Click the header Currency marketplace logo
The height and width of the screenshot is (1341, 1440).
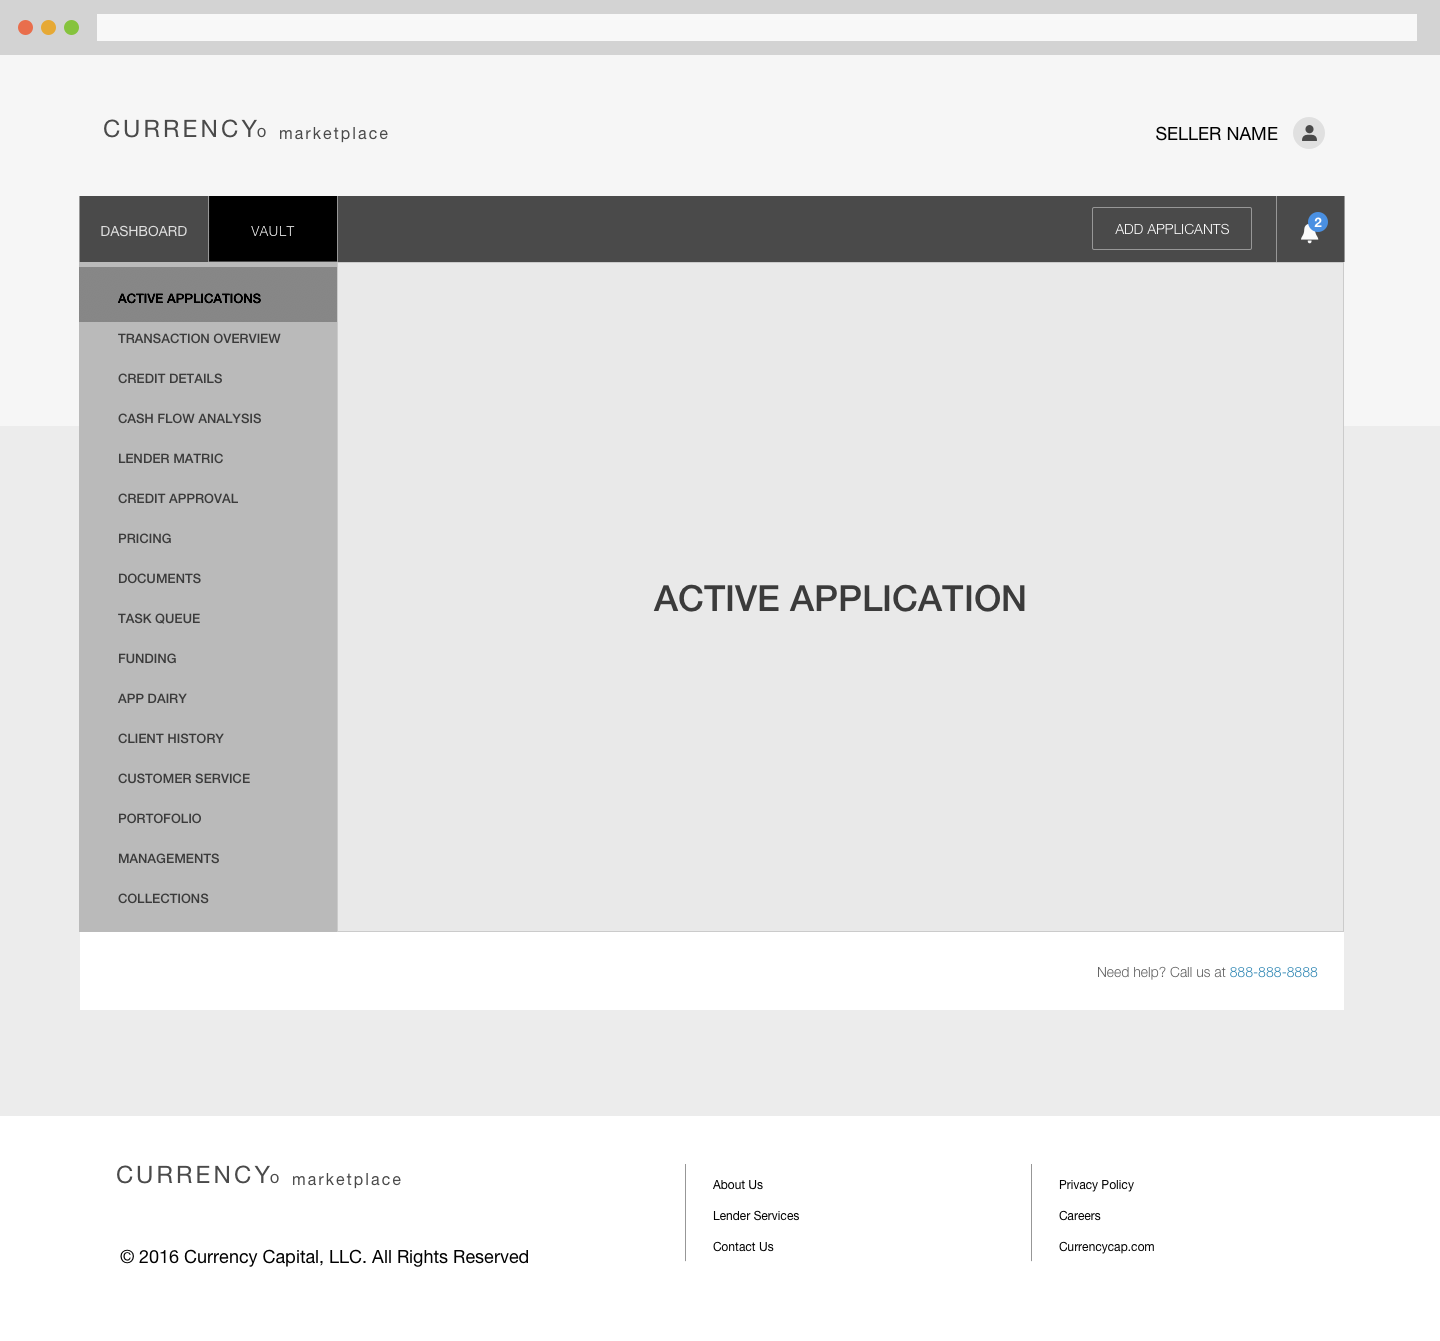pyautogui.click(x=245, y=130)
